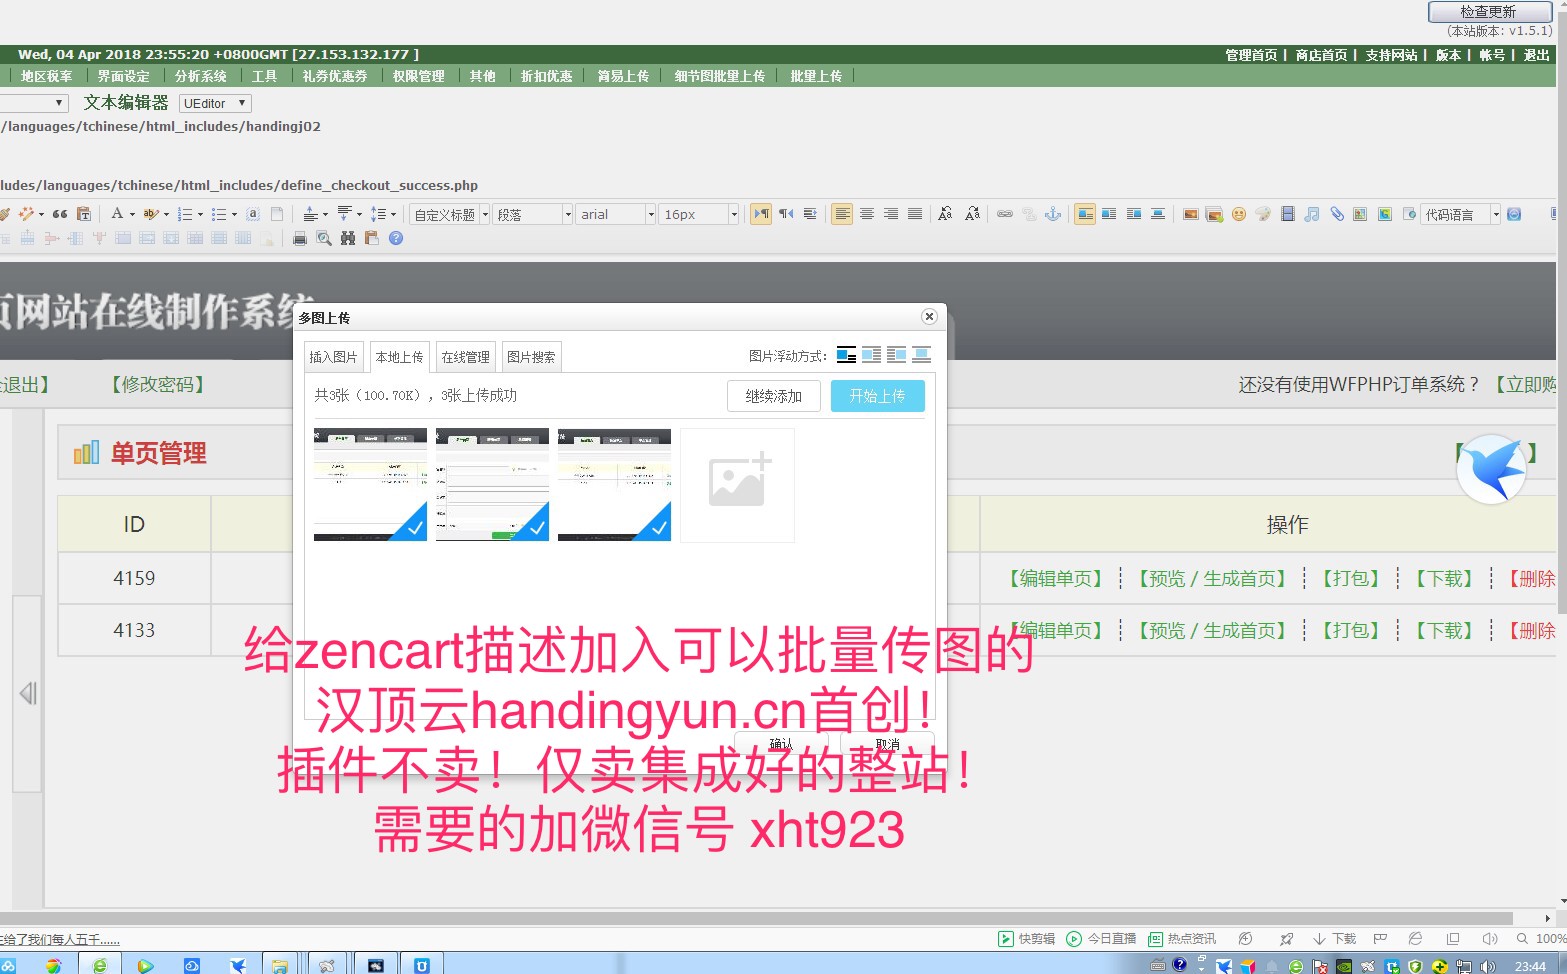Open the editor help question-mark icon
Viewport: 1567px width, 974px height.
(x=396, y=238)
